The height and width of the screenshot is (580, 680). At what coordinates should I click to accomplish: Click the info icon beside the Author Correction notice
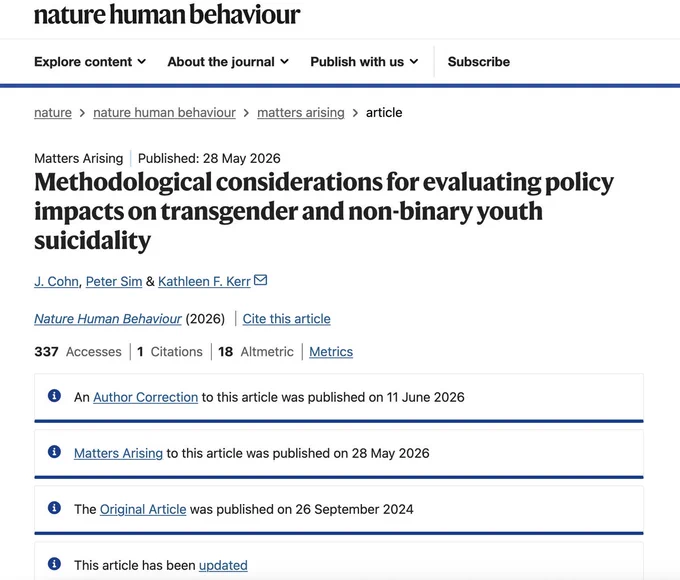point(54,396)
